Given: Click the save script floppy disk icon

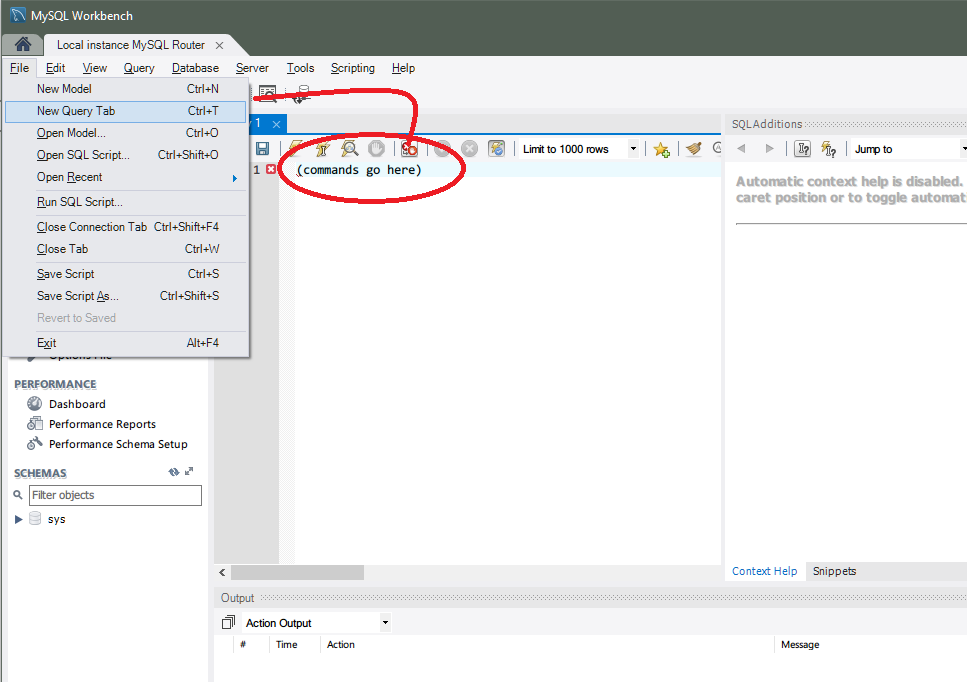Looking at the screenshot, I should tap(262, 149).
